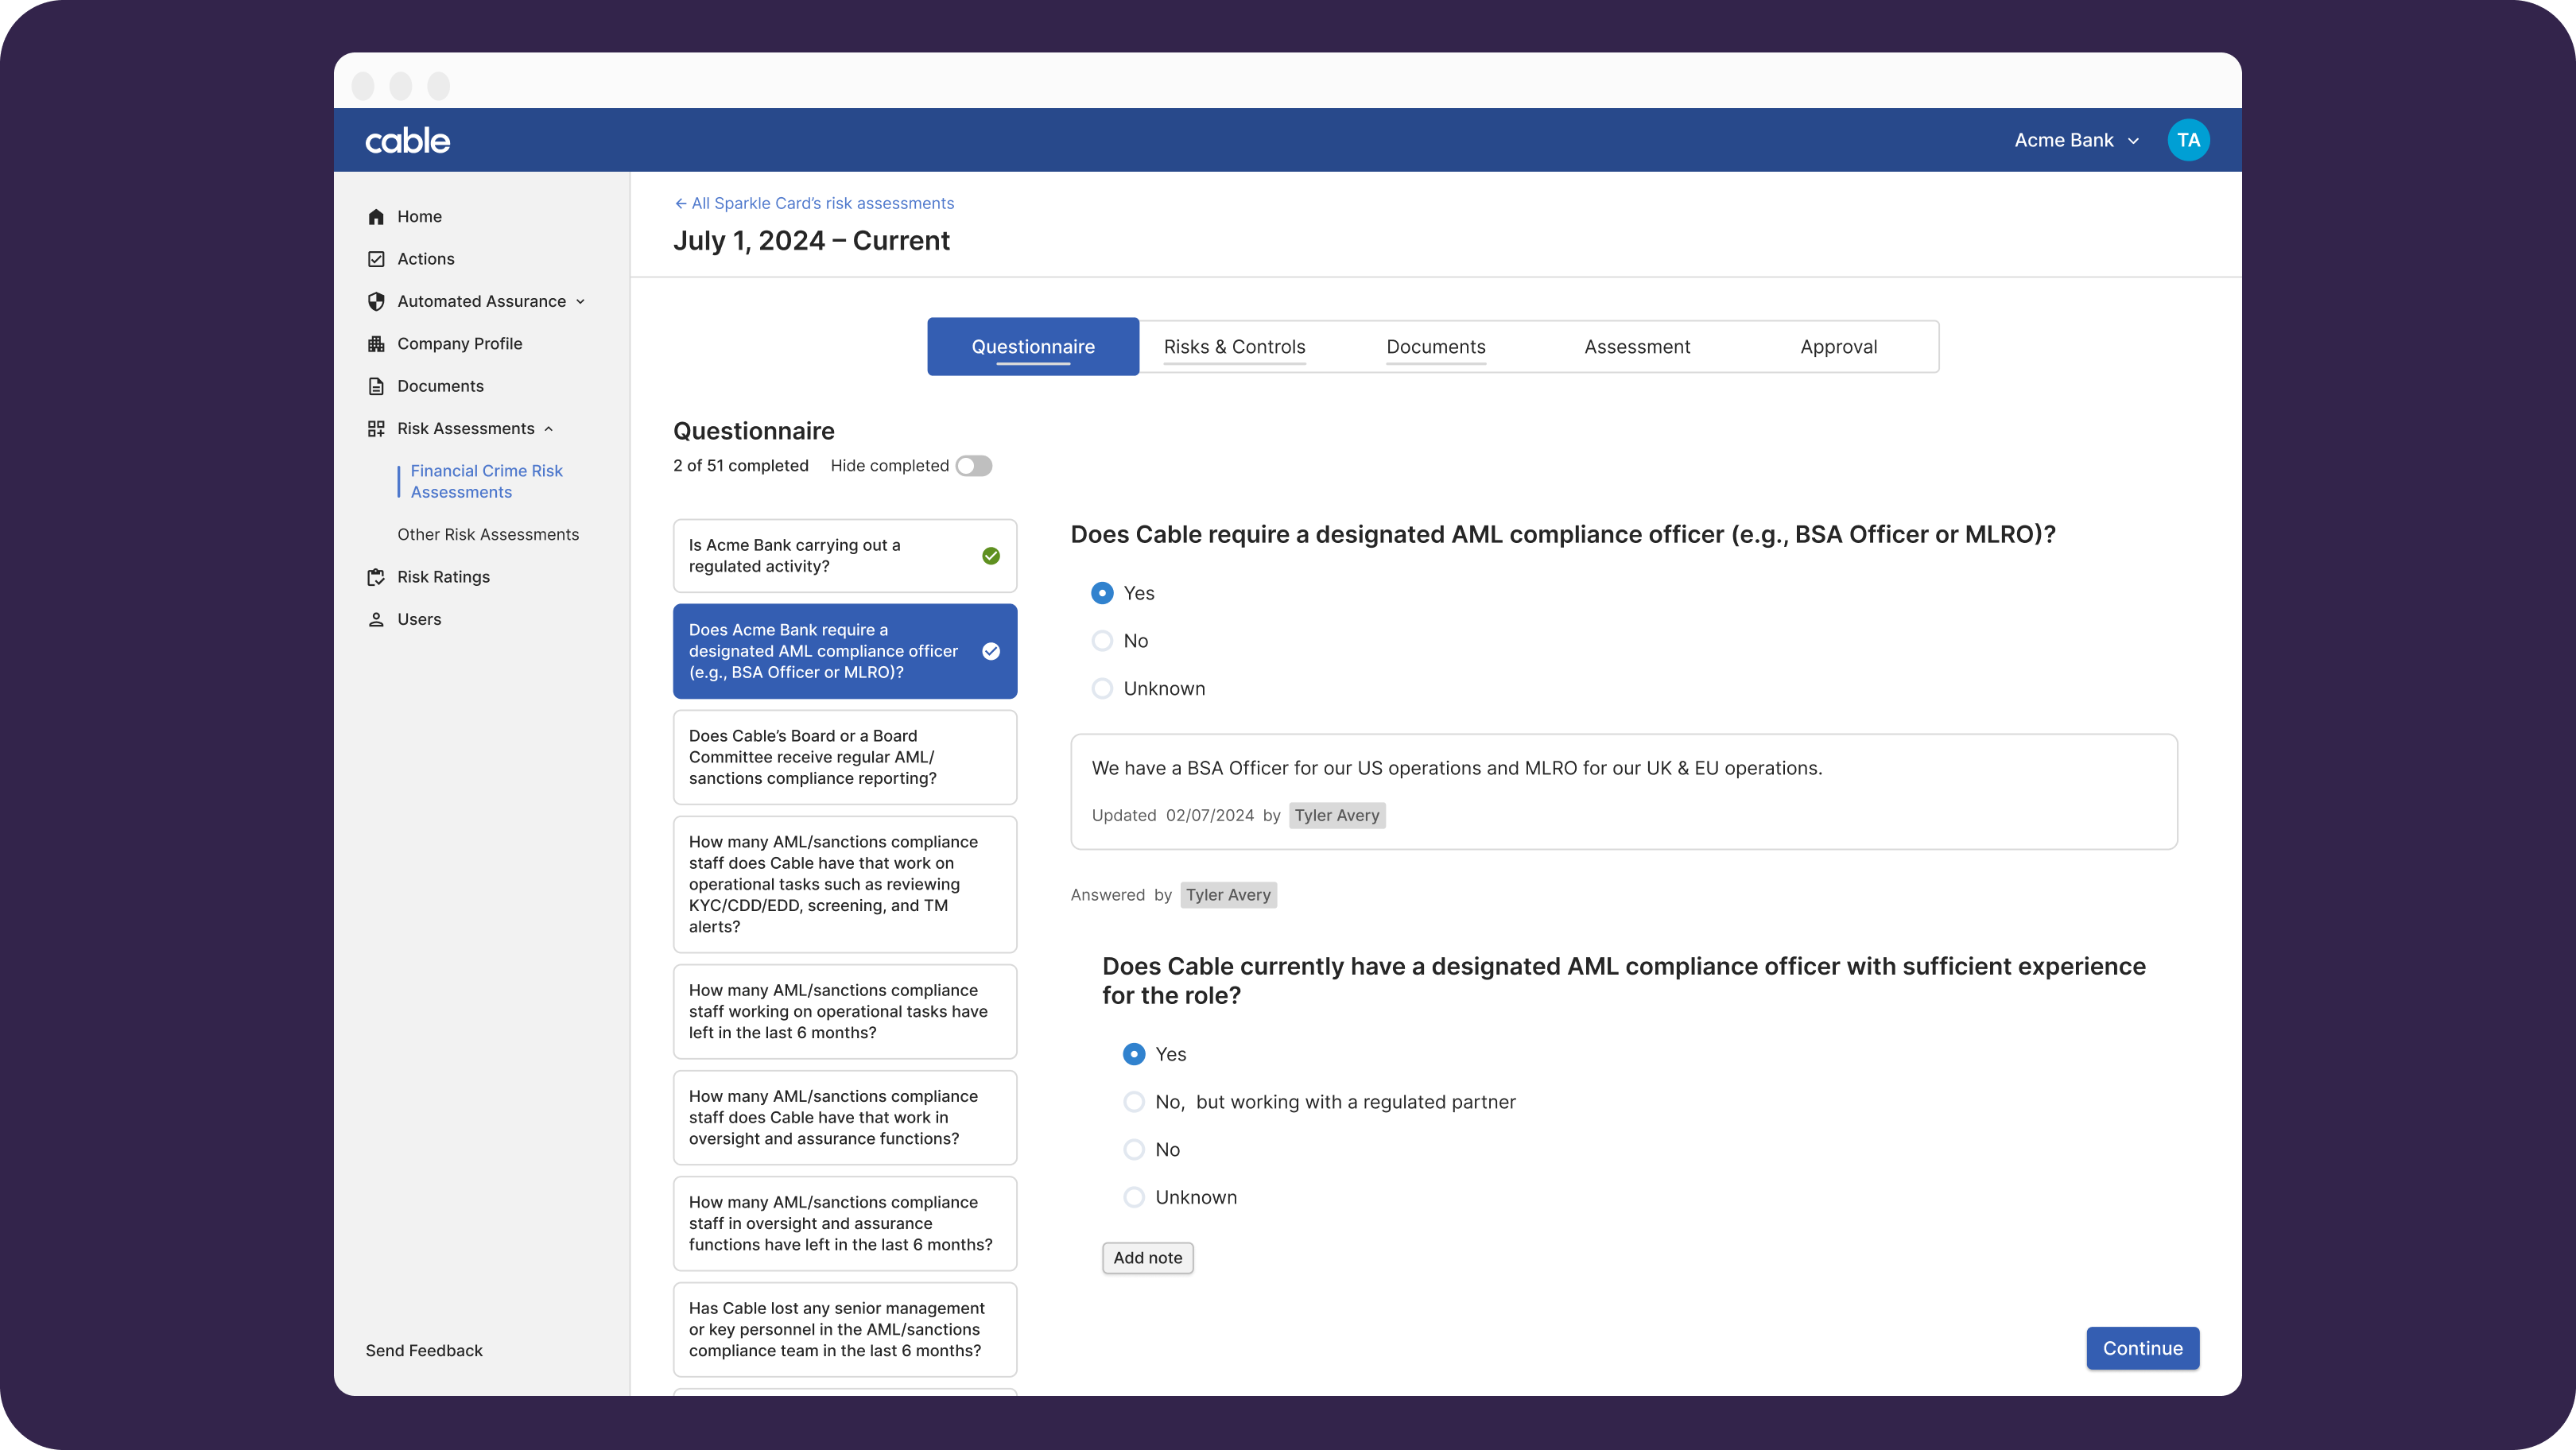Switch to the Approval tab

point(1838,347)
